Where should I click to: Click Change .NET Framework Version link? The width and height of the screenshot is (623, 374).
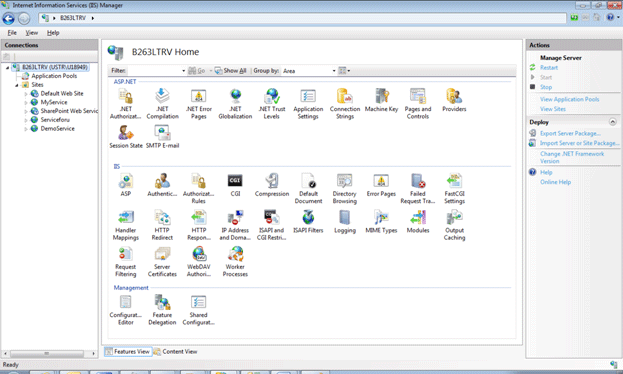coord(572,157)
